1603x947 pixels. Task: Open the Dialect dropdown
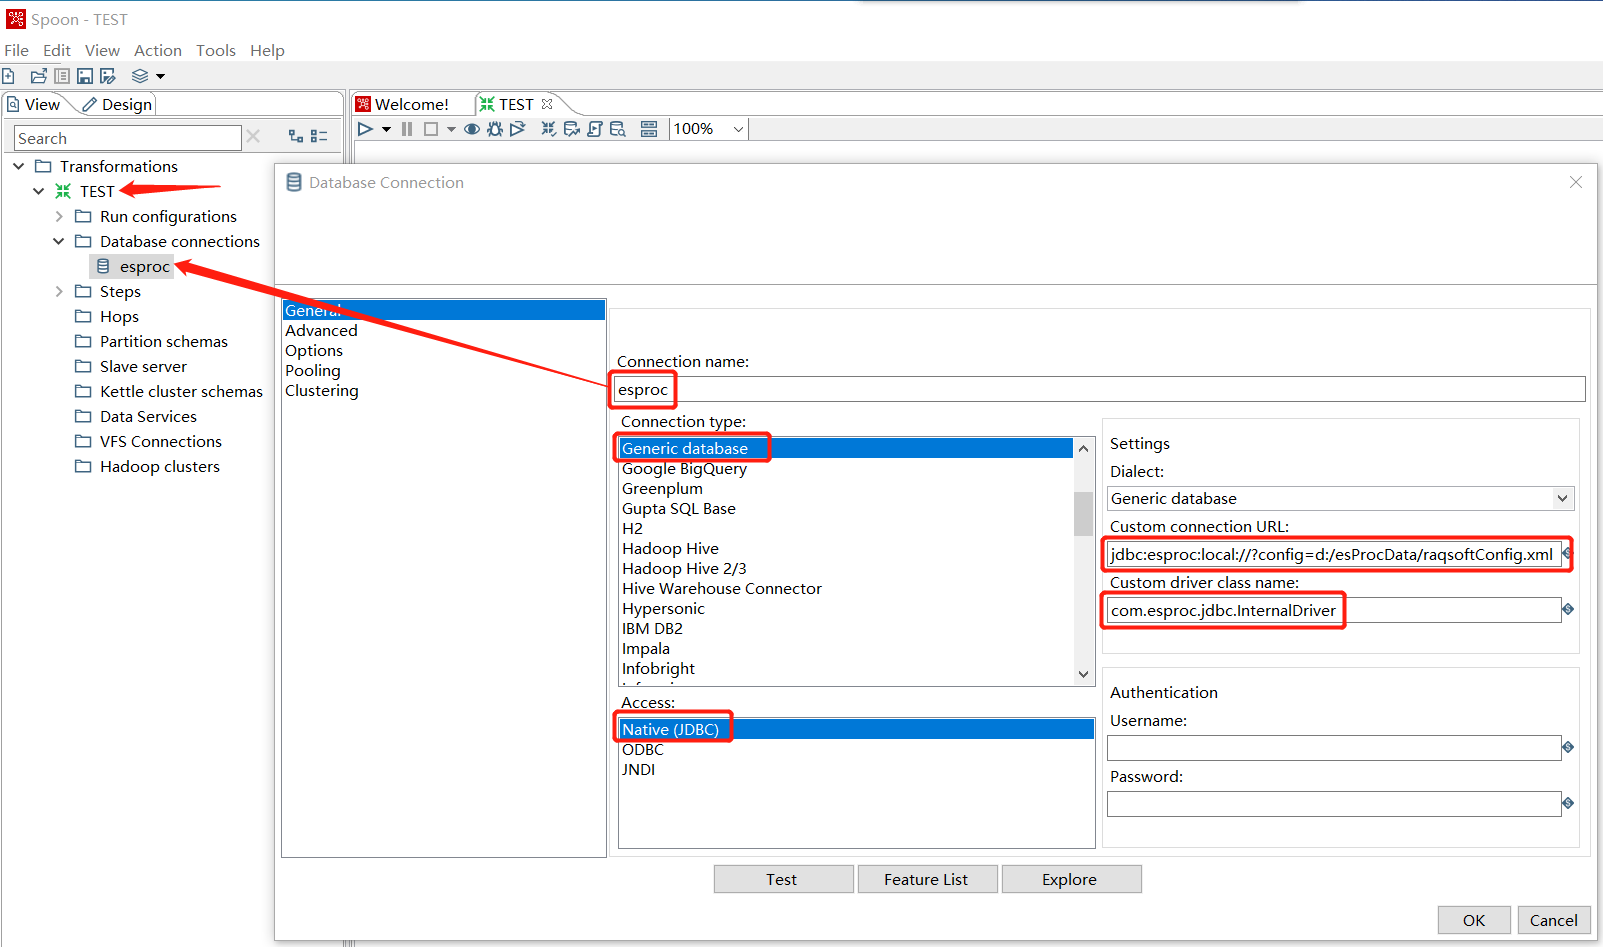(x=1562, y=498)
